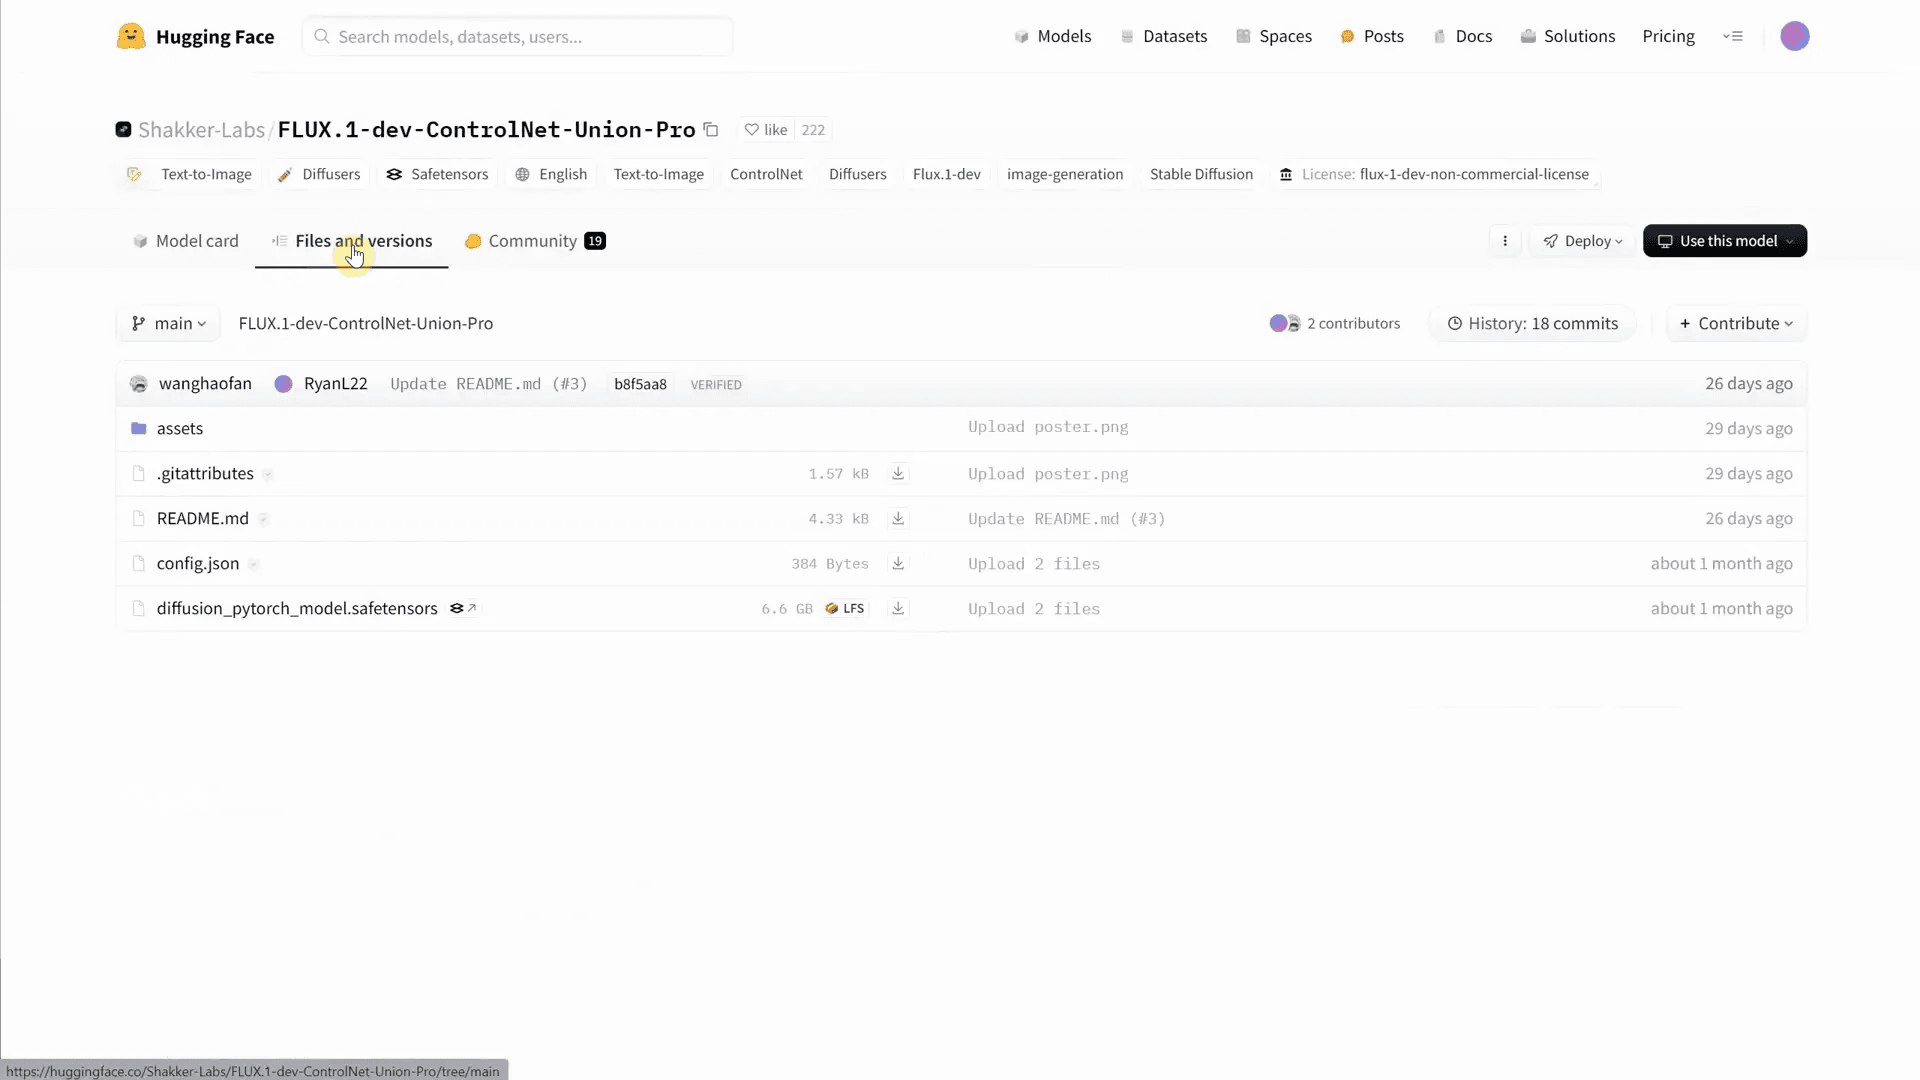Open the three-dot more options menu
1920x1080 pixels.
point(1504,241)
